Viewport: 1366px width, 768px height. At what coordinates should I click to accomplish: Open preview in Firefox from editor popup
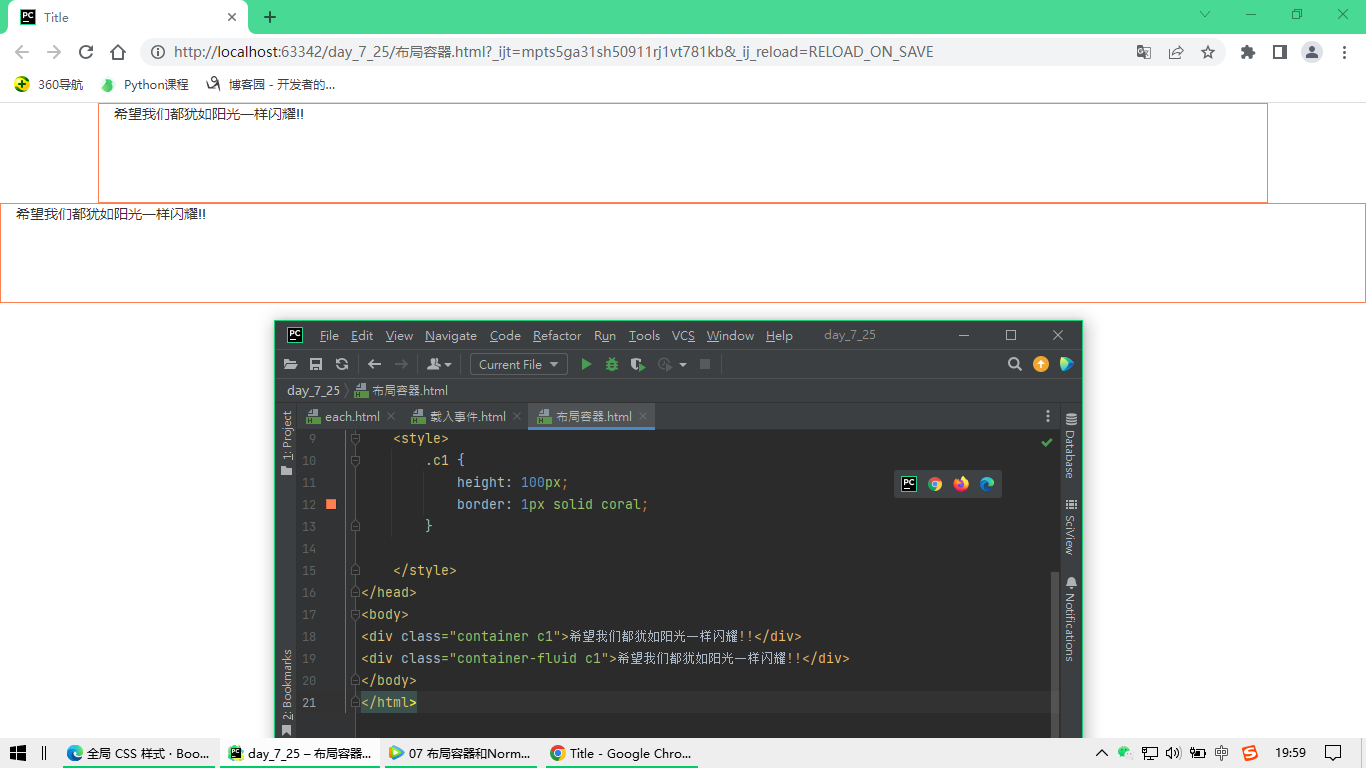coord(961,484)
